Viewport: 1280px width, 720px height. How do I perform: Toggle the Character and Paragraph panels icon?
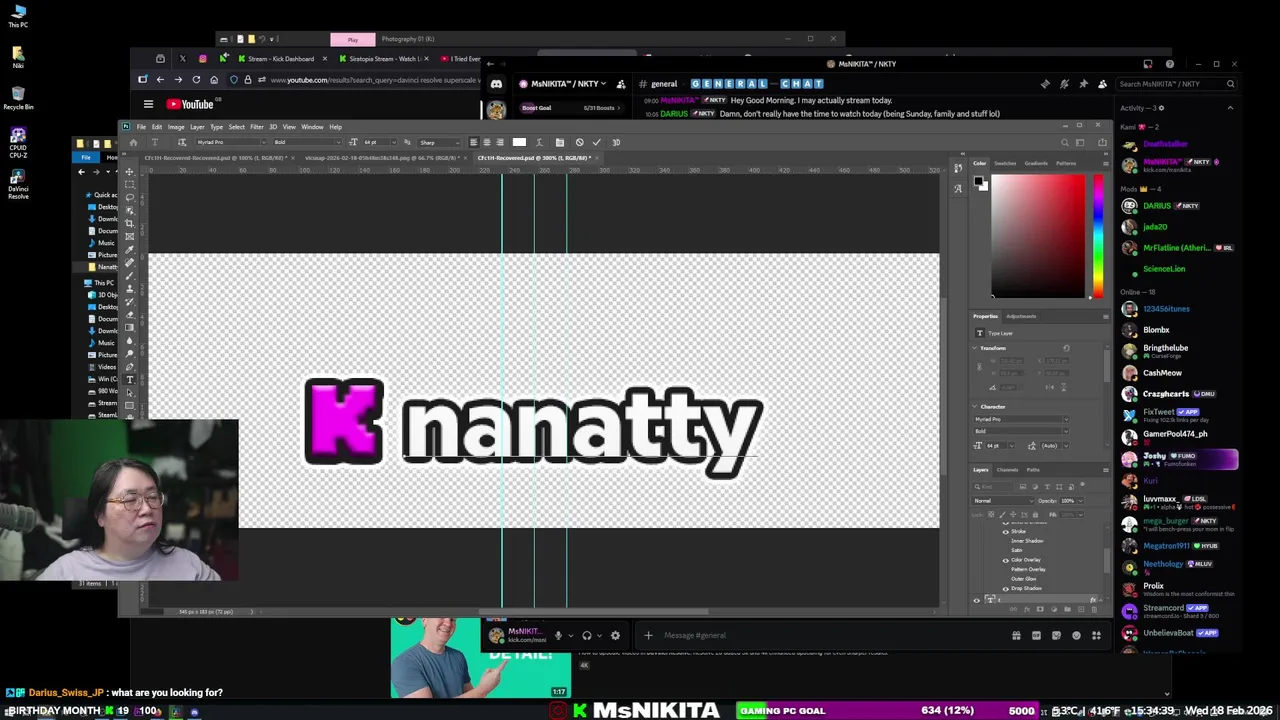[x=559, y=142]
